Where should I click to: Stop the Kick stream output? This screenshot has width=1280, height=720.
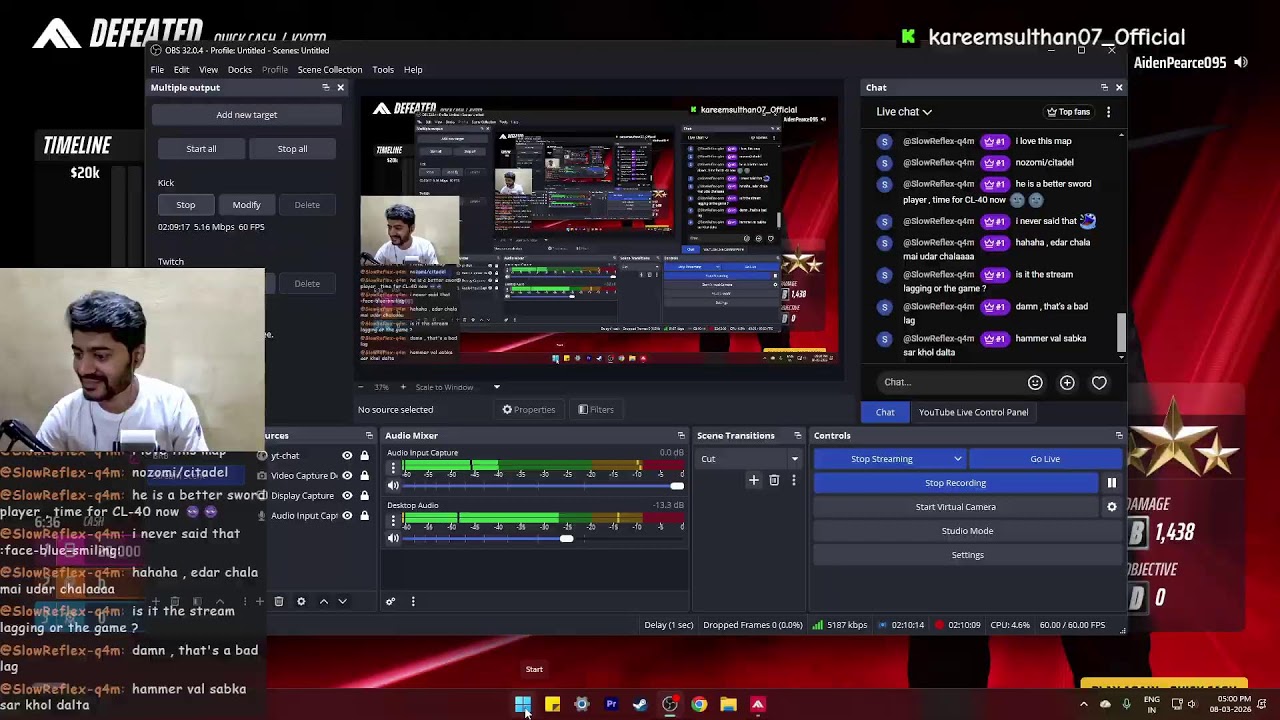click(x=186, y=205)
